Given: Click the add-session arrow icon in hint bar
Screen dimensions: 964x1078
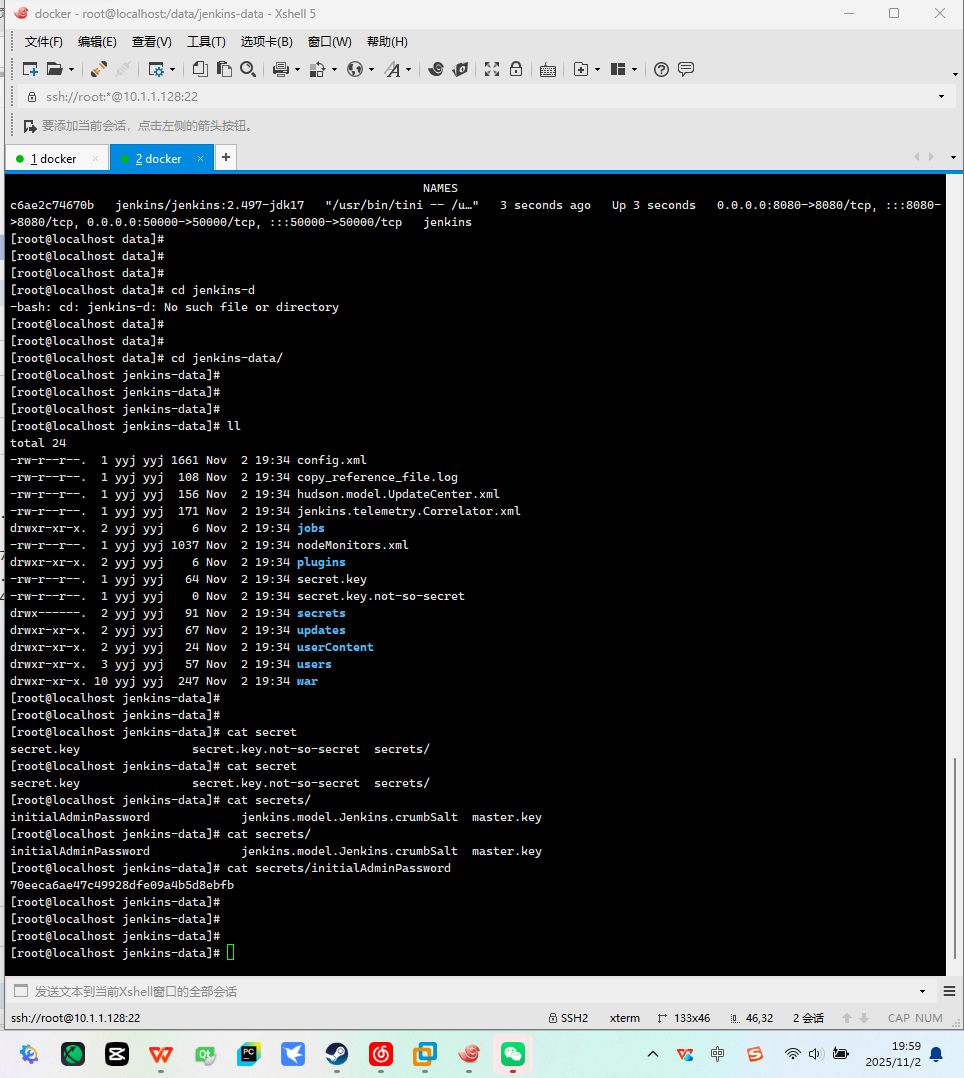Looking at the screenshot, I should (30, 126).
